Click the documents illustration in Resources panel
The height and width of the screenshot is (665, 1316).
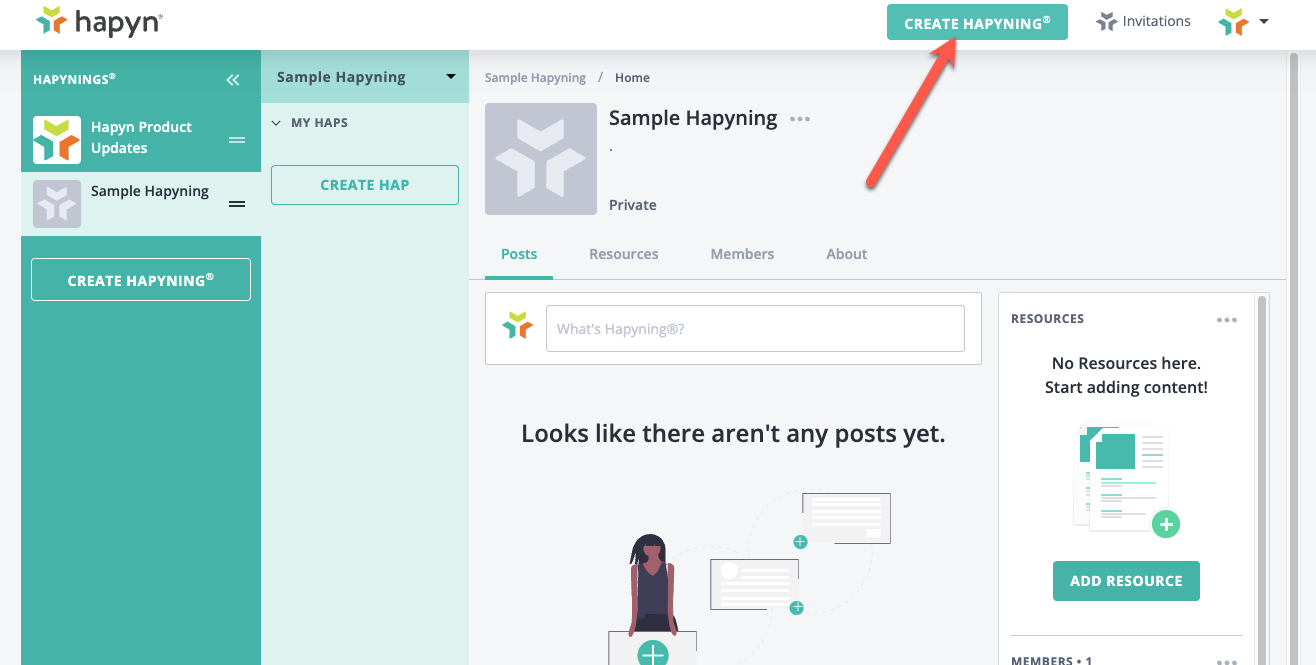pos(1127,479)
